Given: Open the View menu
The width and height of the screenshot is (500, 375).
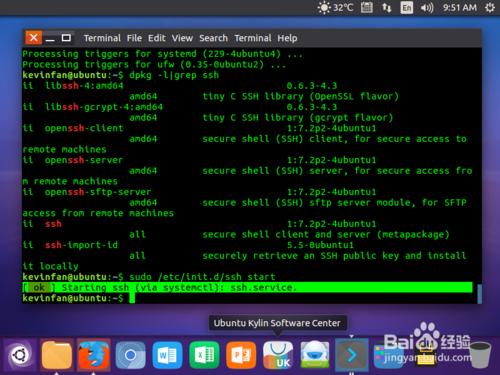Looking at the screenshot, I should click(182, 38).
